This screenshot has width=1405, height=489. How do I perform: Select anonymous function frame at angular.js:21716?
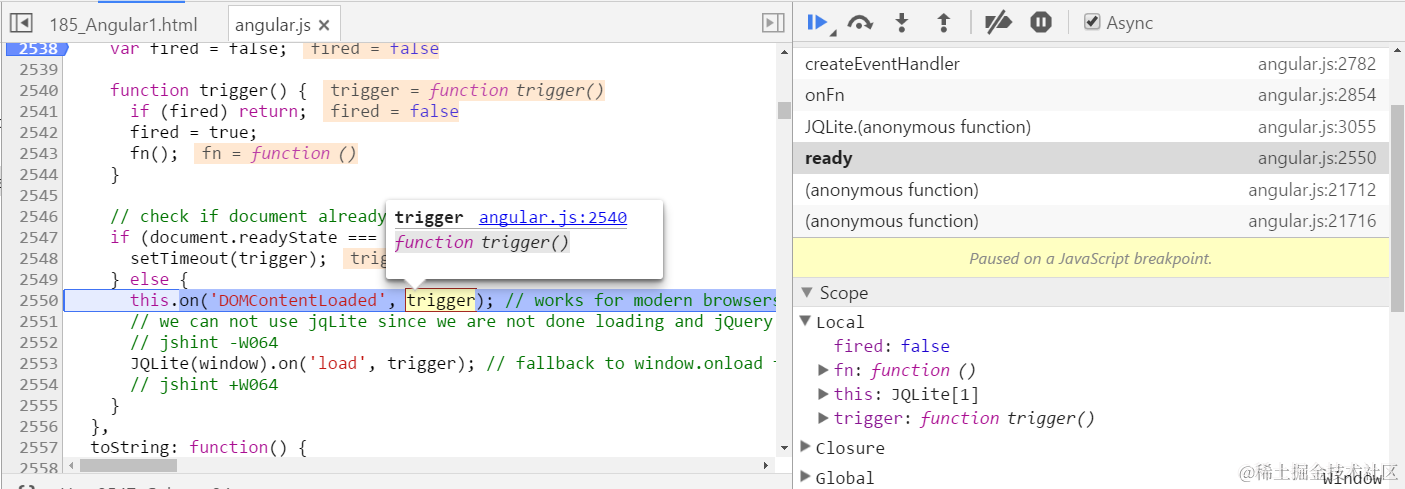coord(1090,221)
